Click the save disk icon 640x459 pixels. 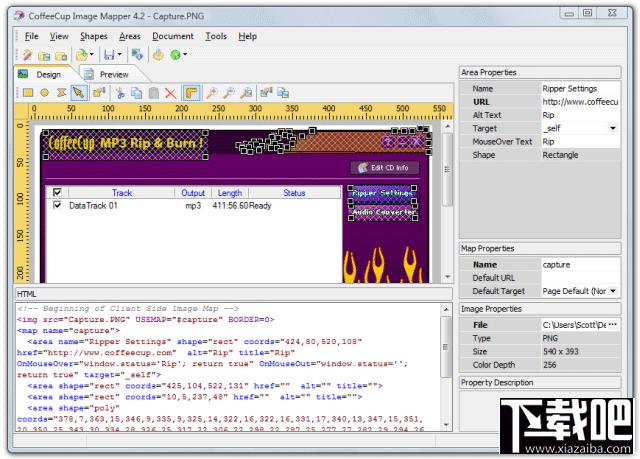pyautogui.click(x=106, y=55)
